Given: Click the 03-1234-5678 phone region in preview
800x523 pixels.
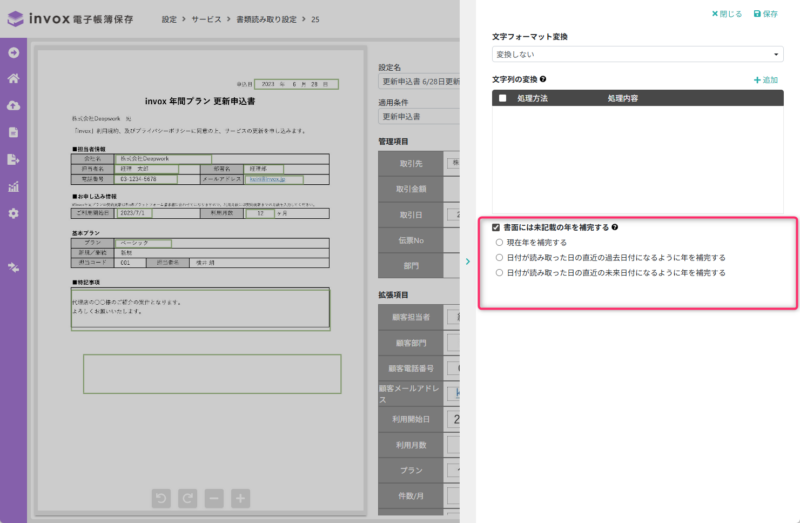Looking at the screenshot, I should pyautogui.click(x=146, y=179).
